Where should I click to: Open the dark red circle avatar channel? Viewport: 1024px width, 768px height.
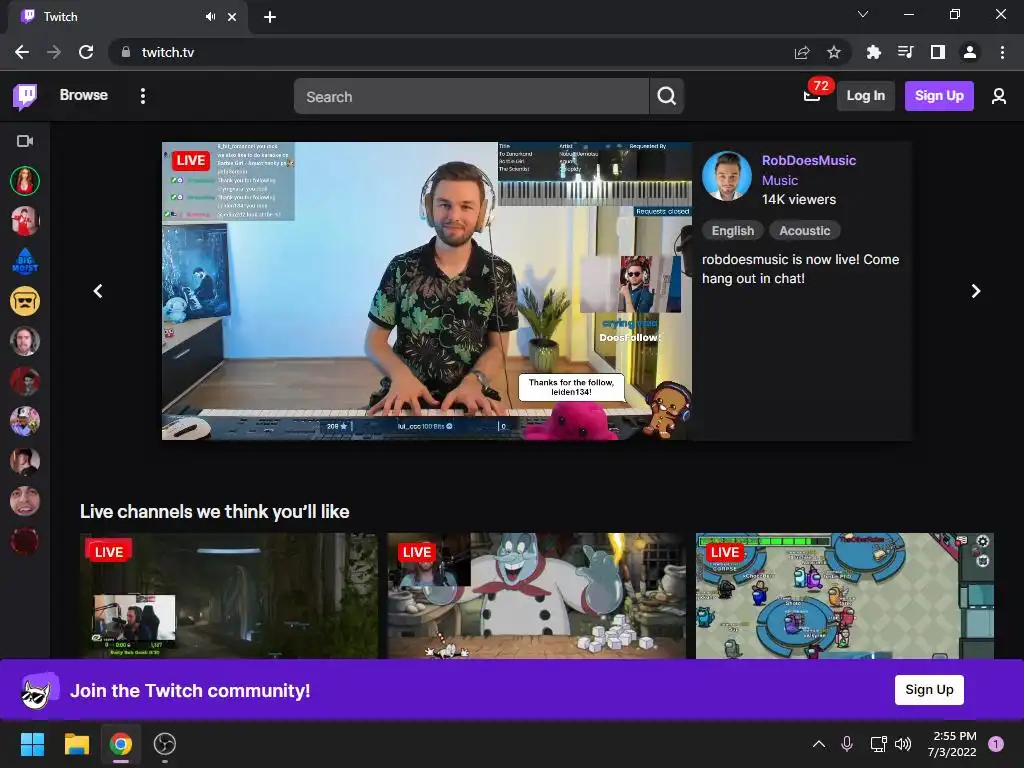coord(25,541)
